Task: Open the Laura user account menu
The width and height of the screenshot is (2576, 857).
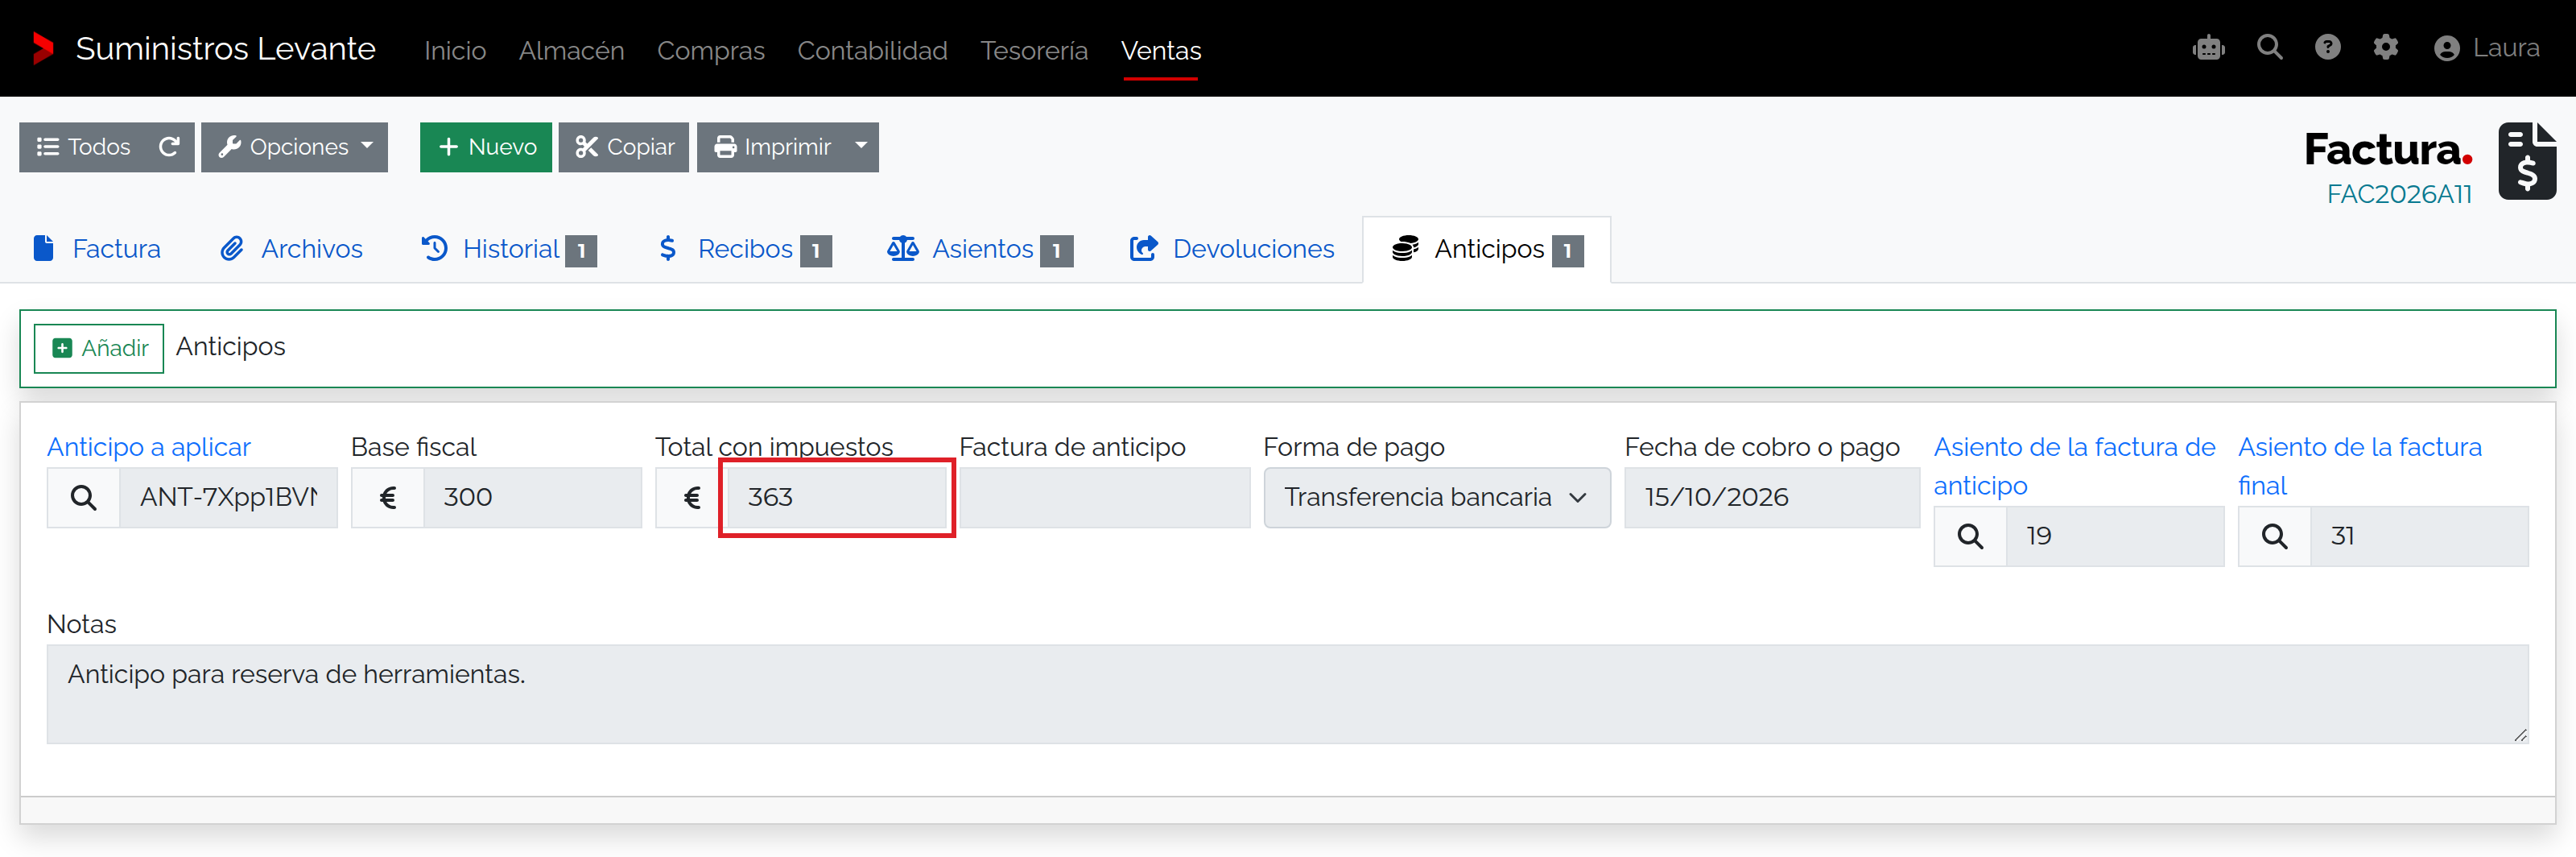Action: click(x=2487, y=48)
